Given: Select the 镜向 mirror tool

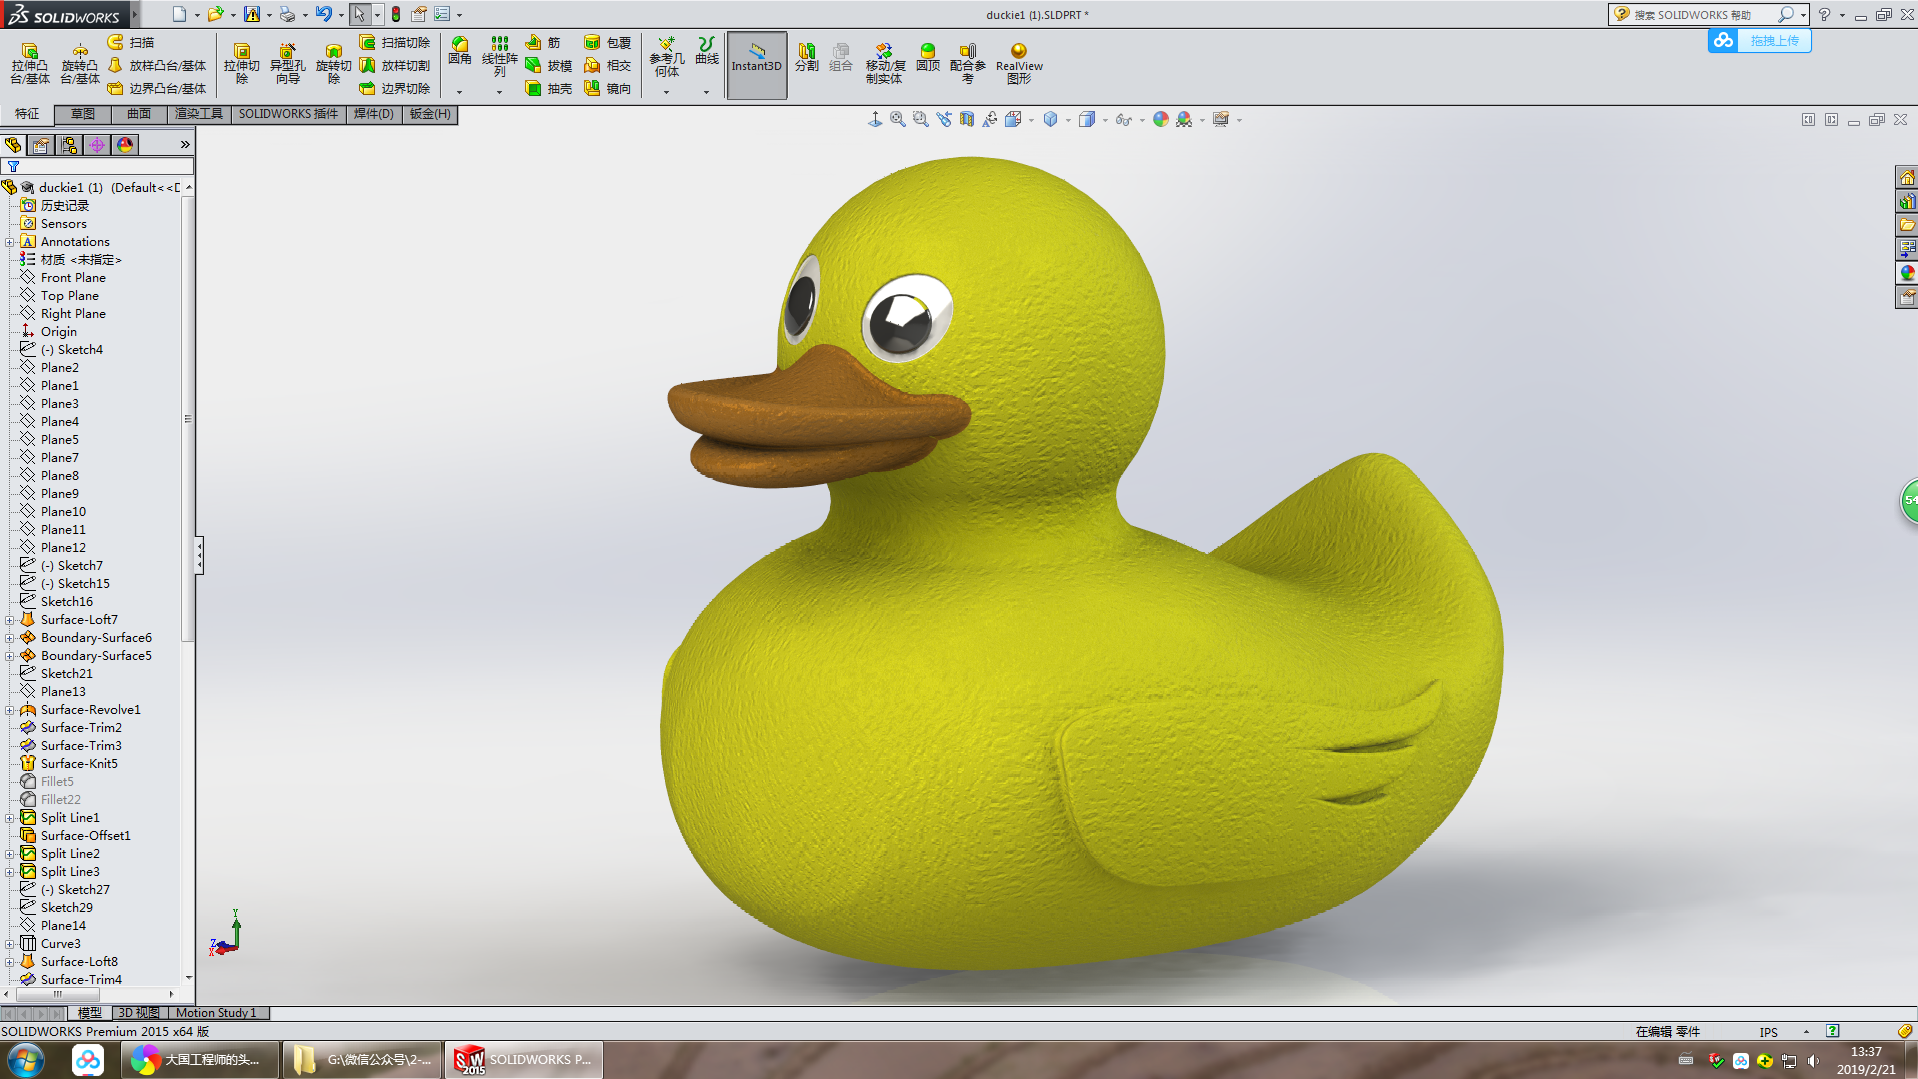Looking at the screenshot, I should point(607,89).
